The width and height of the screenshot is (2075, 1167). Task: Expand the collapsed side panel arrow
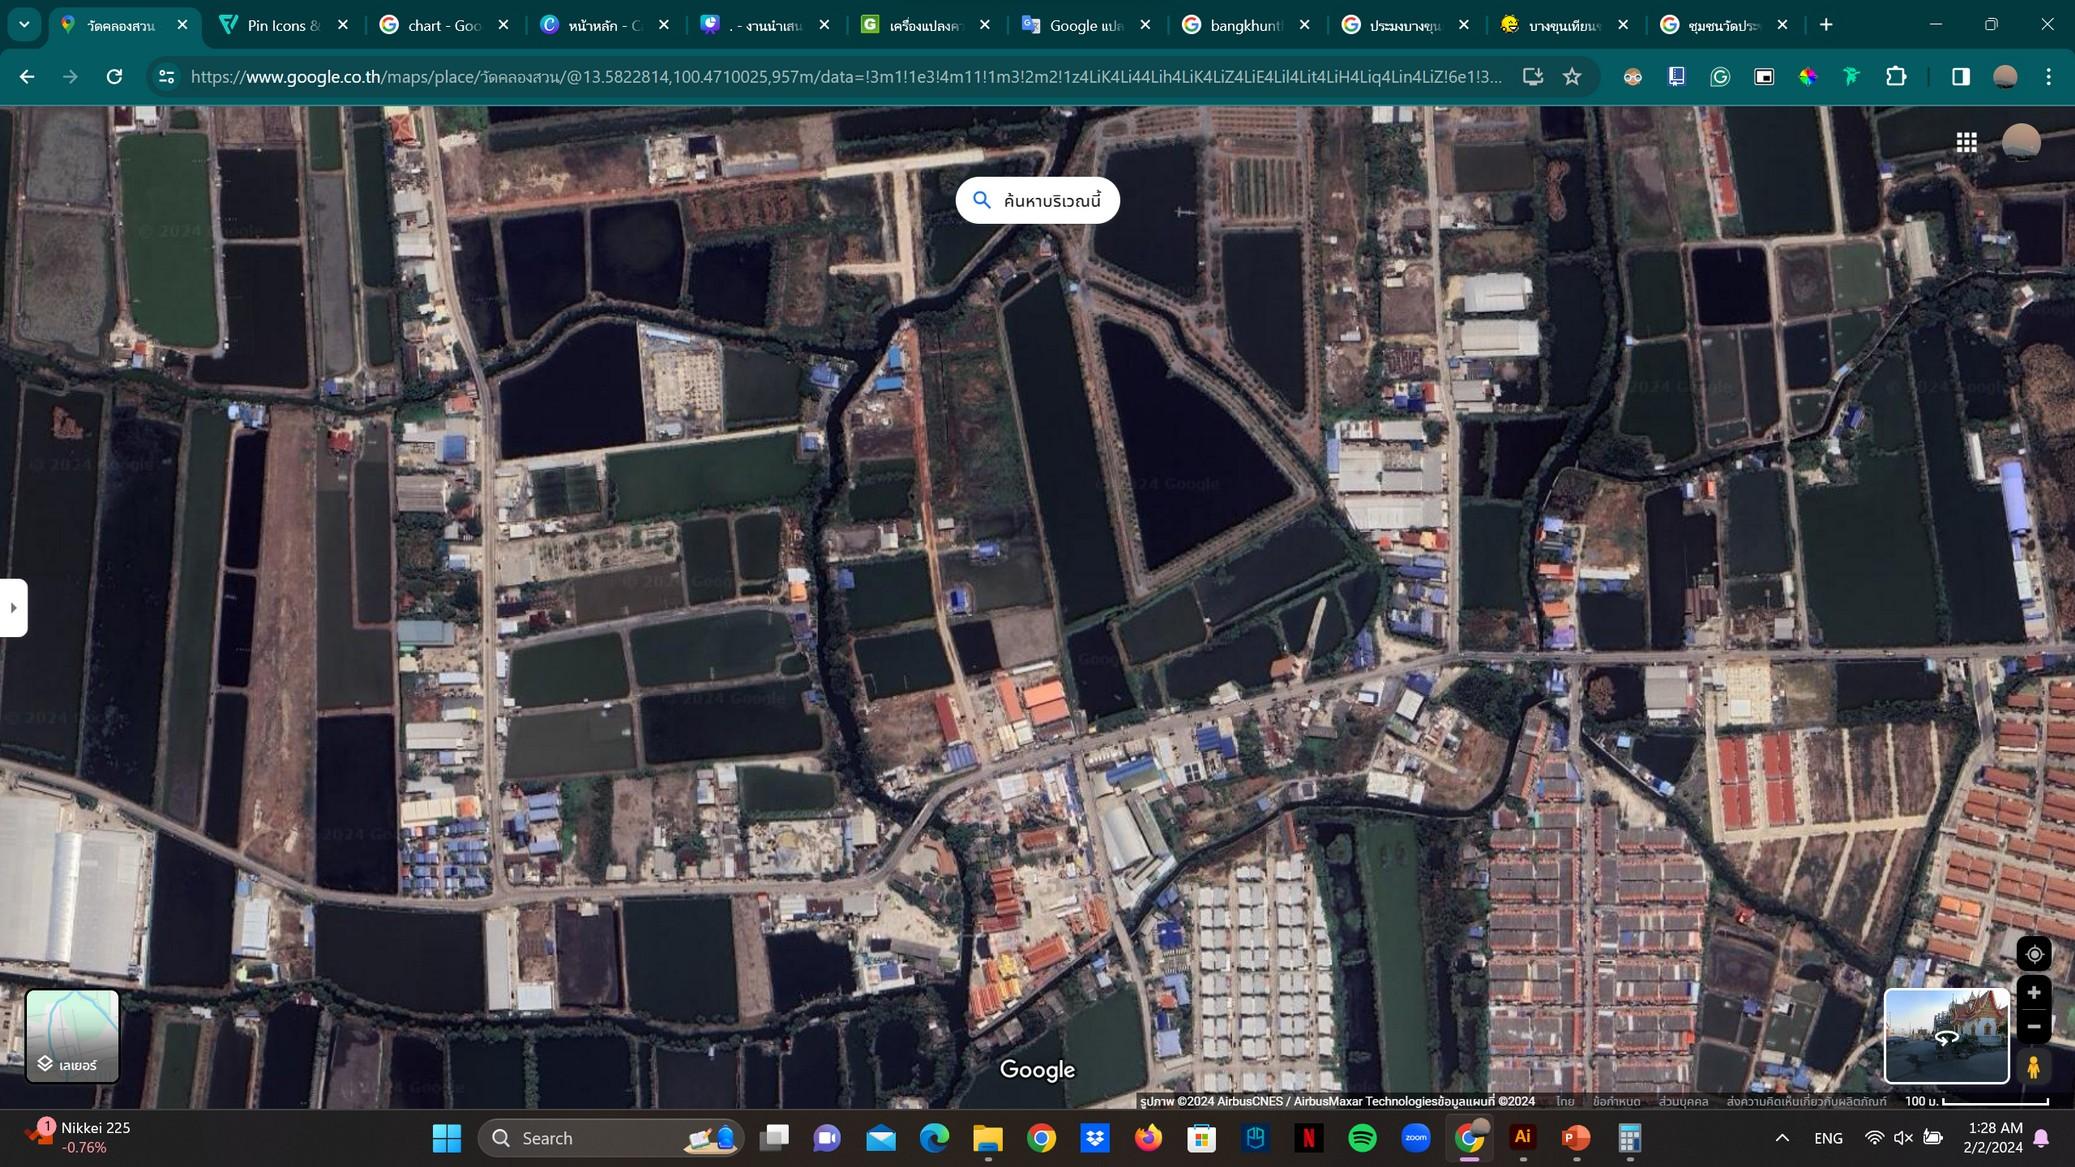pyautogui.click(x=13, y=607)
